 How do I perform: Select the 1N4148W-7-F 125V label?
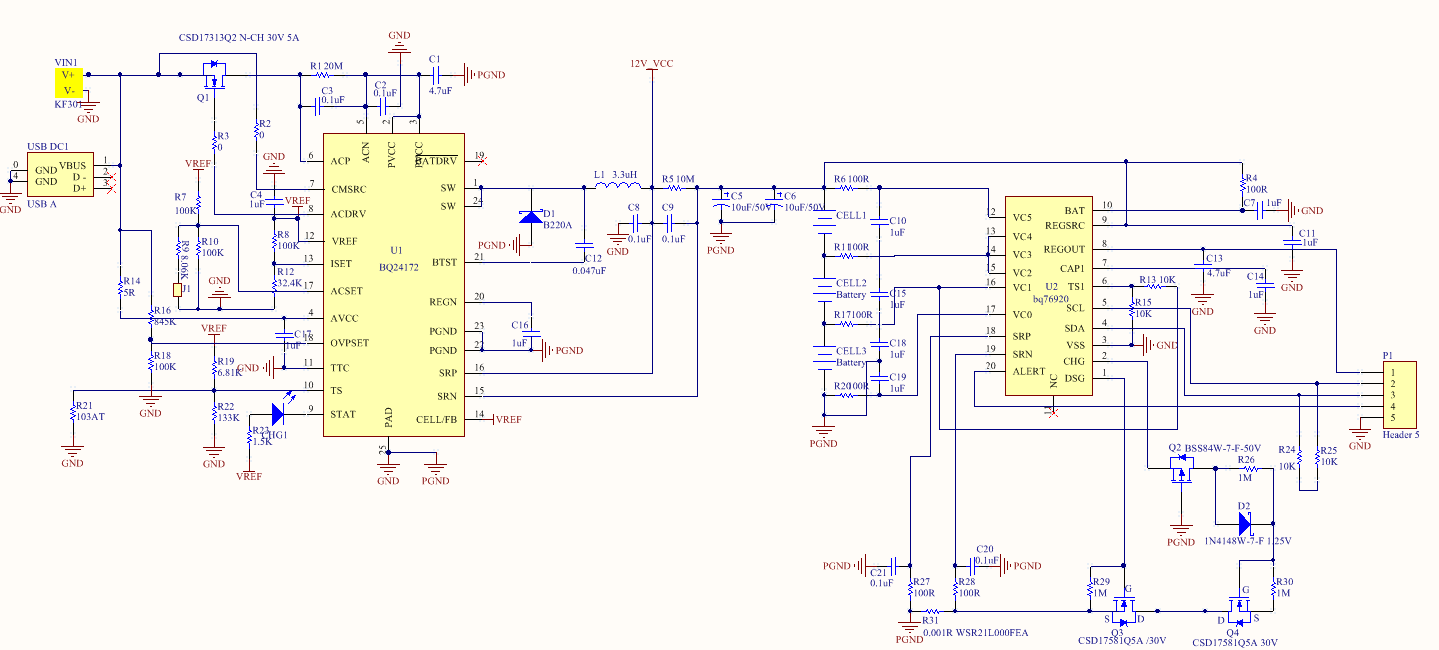click(x=1248, y=541)
